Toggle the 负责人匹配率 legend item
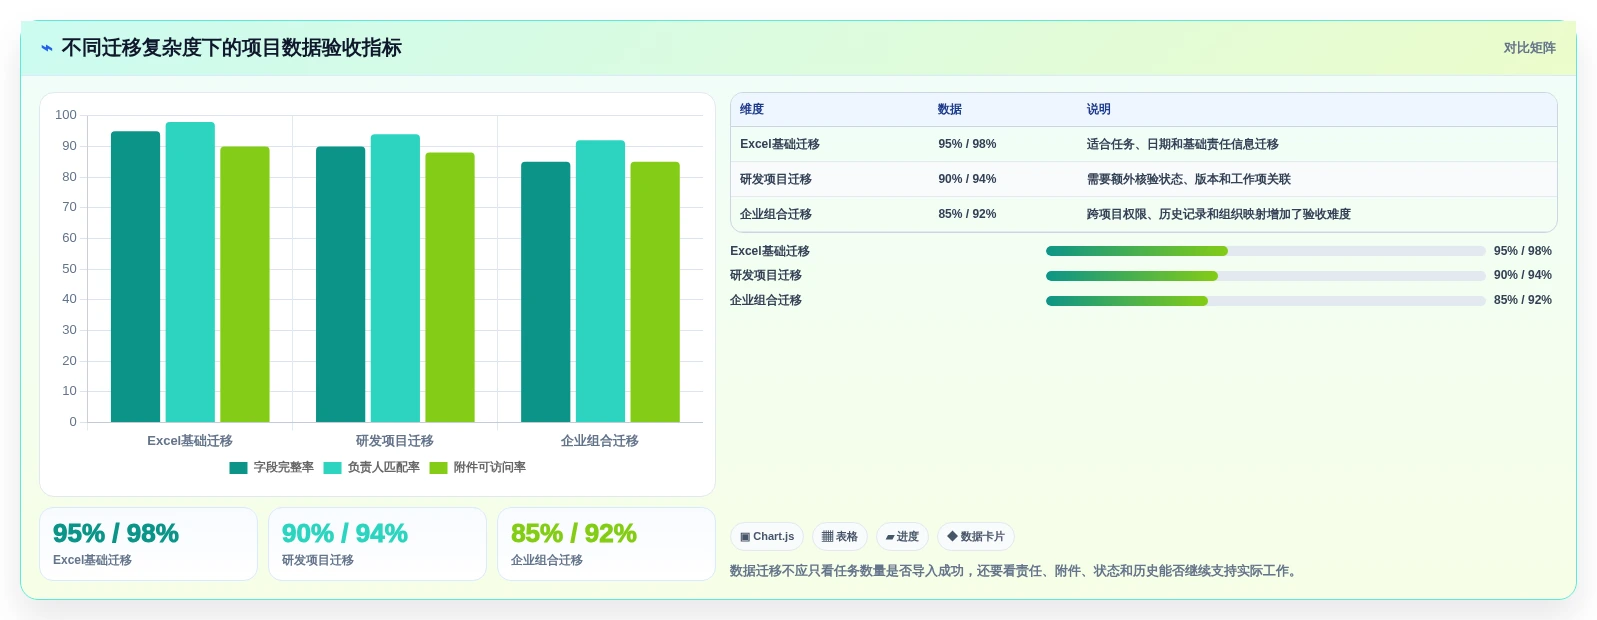This screenshot has height=620, width=1597. pyautogui.click(x=371, y=467)
